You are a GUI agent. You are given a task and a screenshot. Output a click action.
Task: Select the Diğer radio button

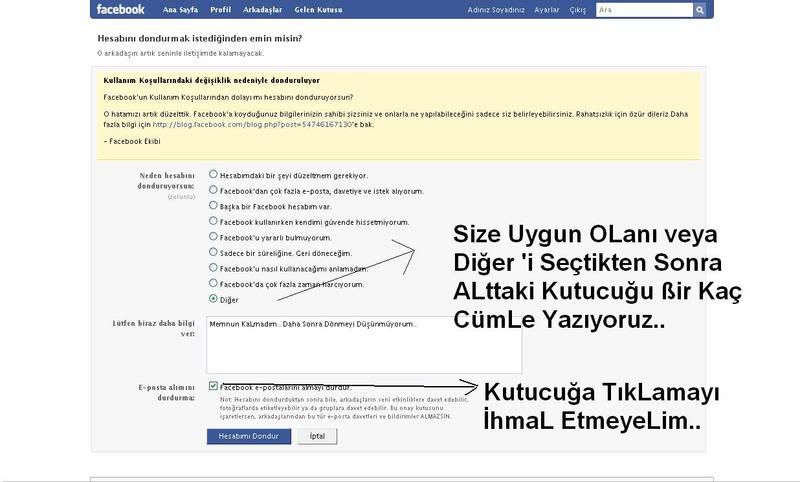click(213, 299)
